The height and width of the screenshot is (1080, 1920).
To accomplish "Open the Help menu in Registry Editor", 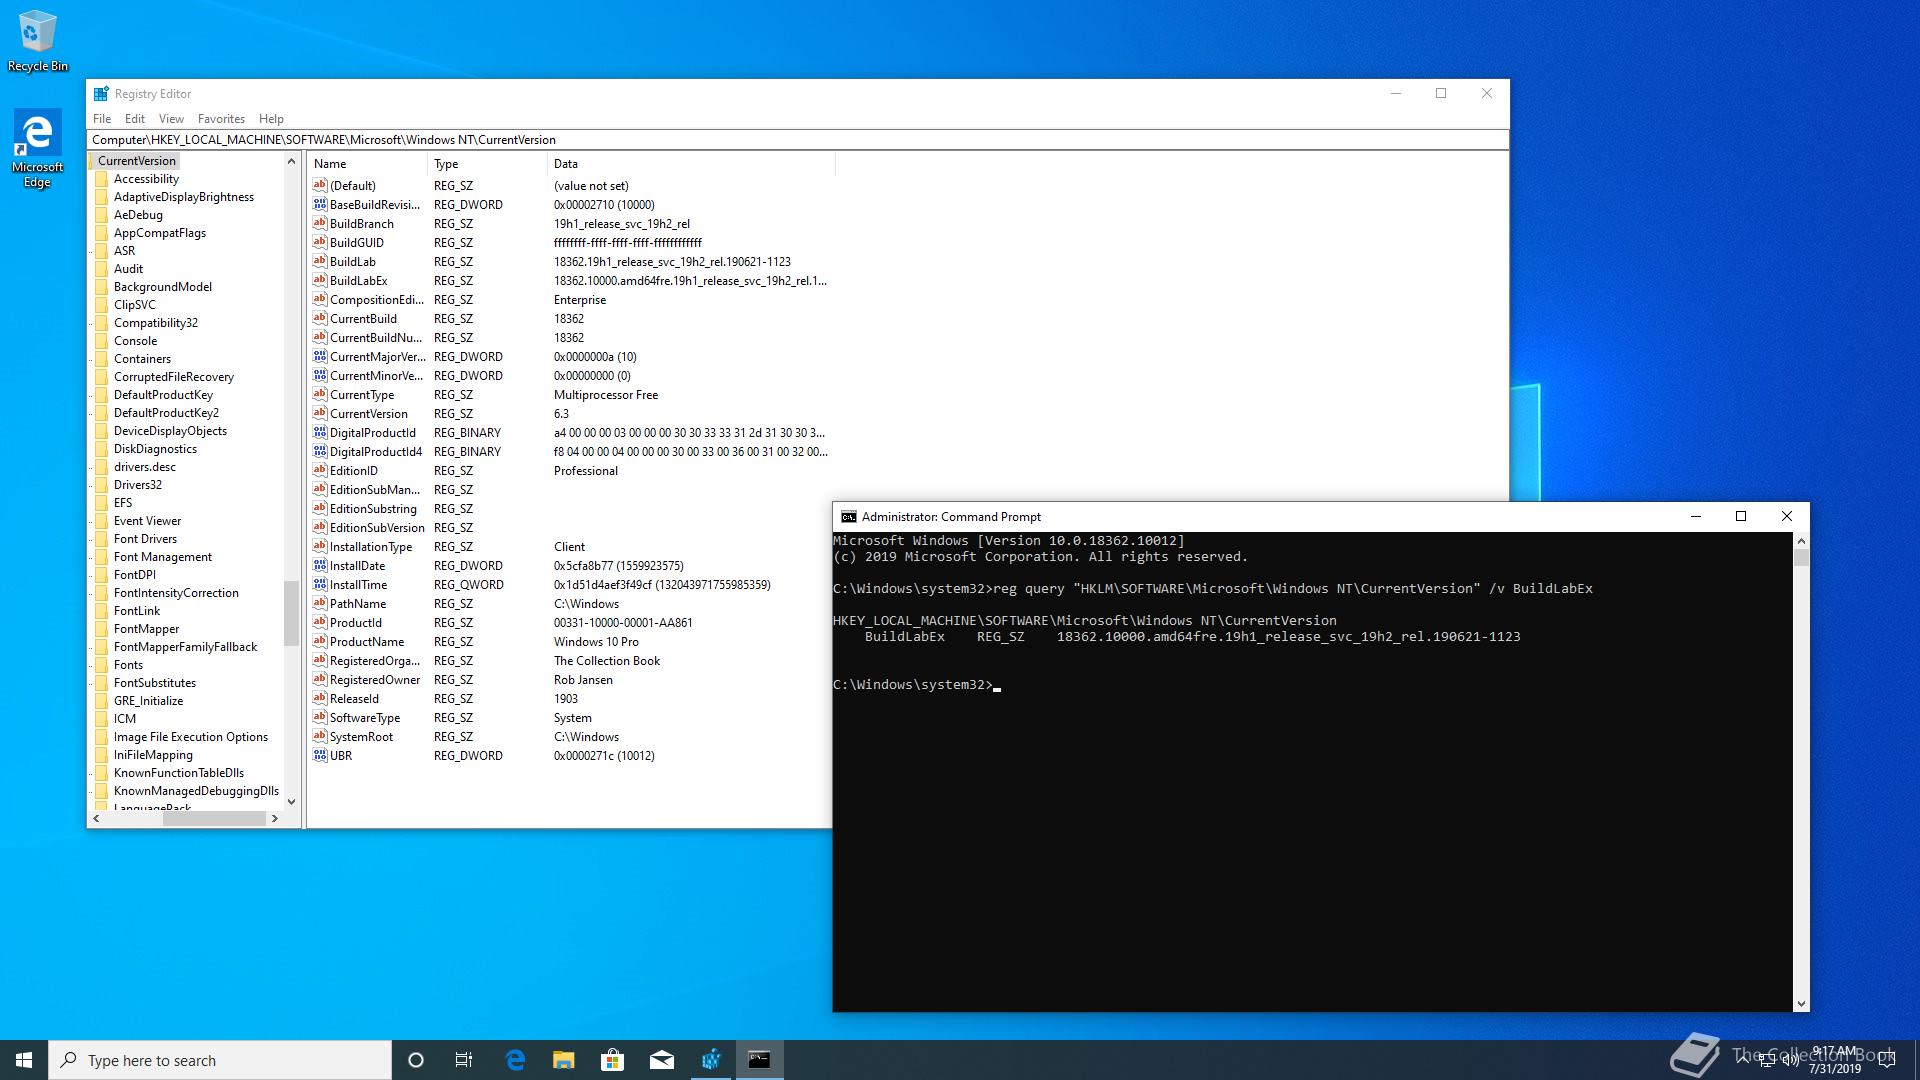I will click(x=271, y=119).
